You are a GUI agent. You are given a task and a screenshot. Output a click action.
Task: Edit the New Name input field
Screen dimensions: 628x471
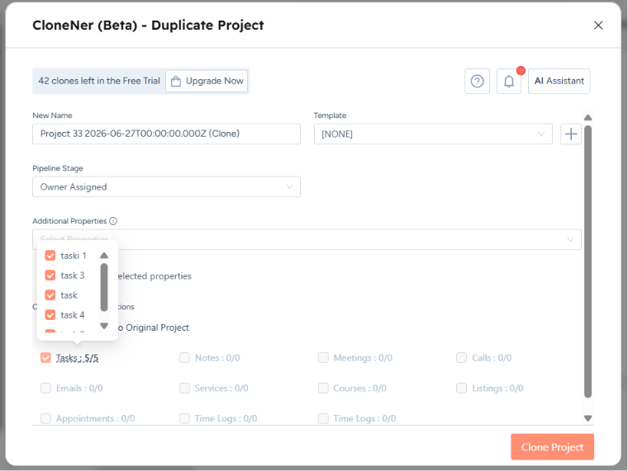166,134
